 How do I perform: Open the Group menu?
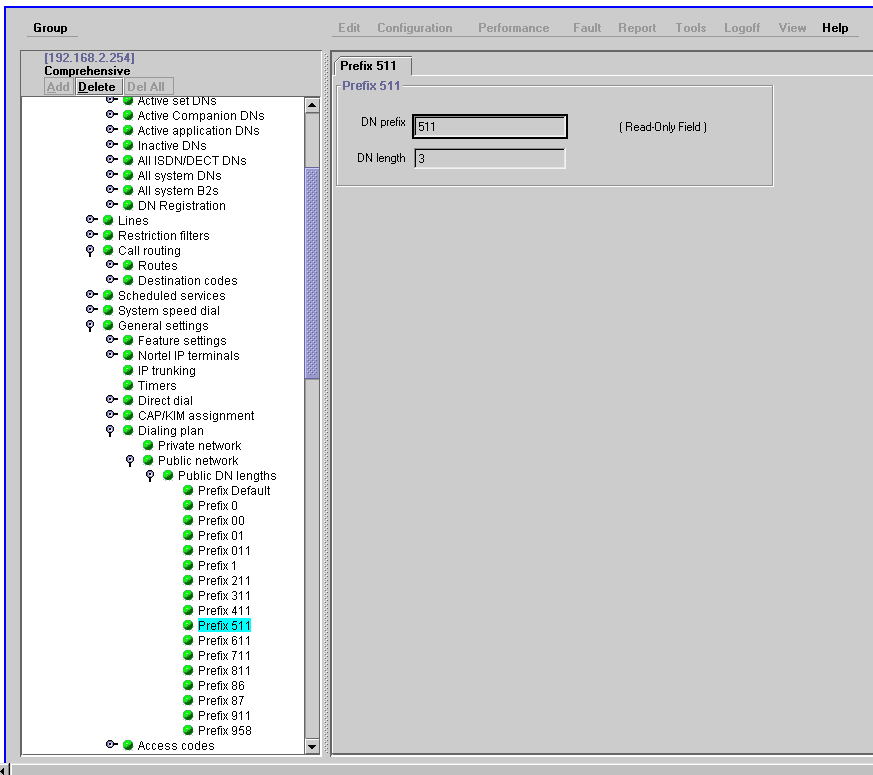(50, 28)
